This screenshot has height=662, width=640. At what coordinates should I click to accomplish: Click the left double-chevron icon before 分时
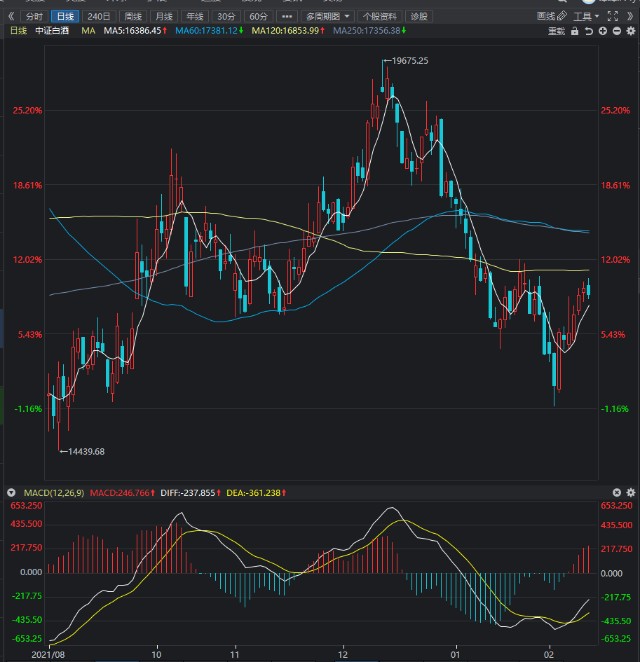pos(10,17)
